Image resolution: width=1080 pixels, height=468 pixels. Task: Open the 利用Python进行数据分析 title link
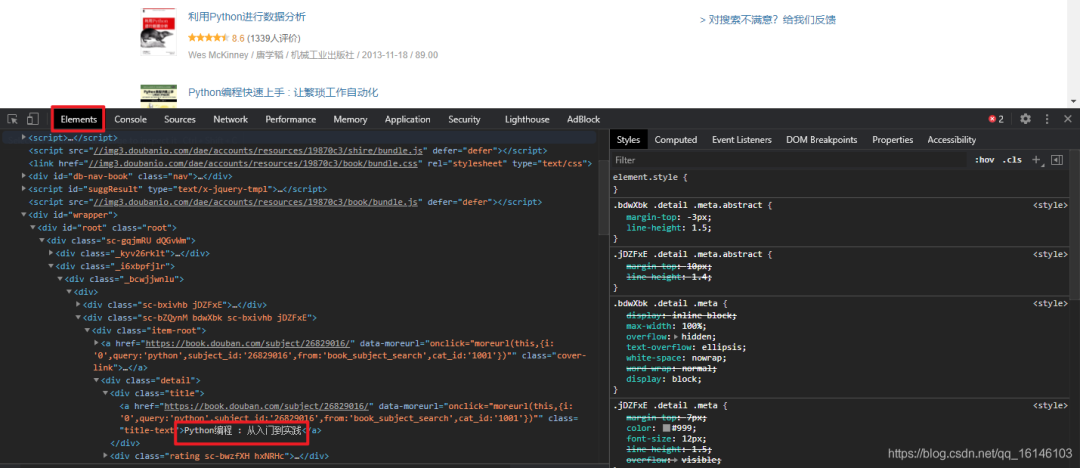coord(247,17)
